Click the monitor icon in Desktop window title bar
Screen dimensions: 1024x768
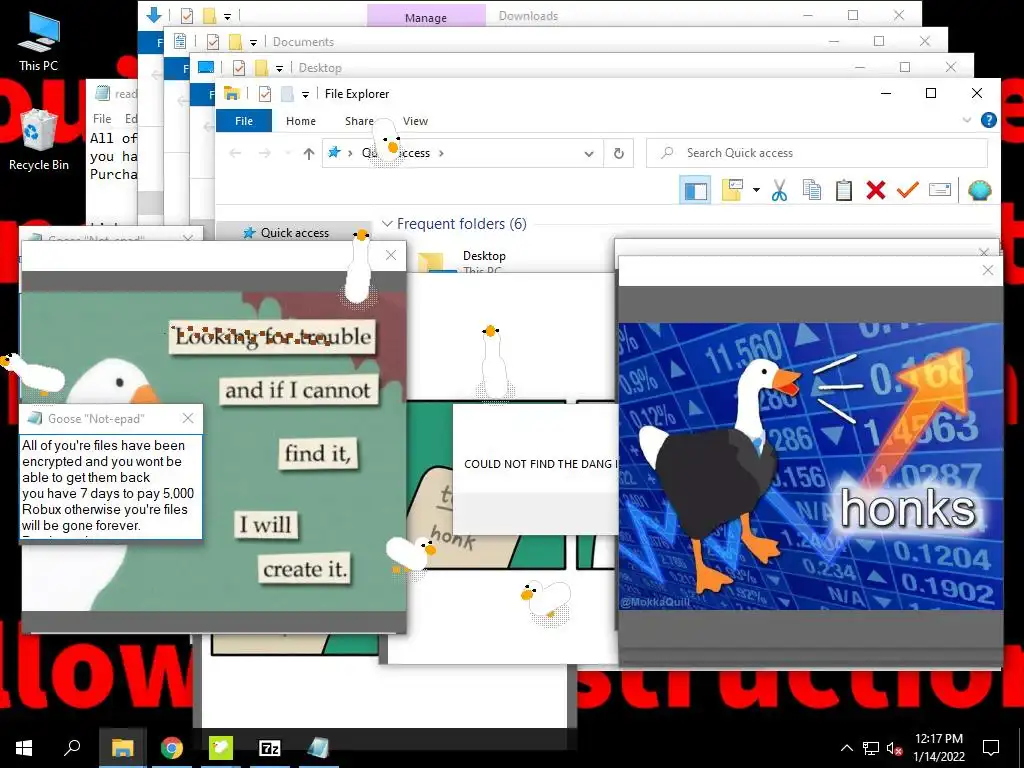click(x=206, y=67)
